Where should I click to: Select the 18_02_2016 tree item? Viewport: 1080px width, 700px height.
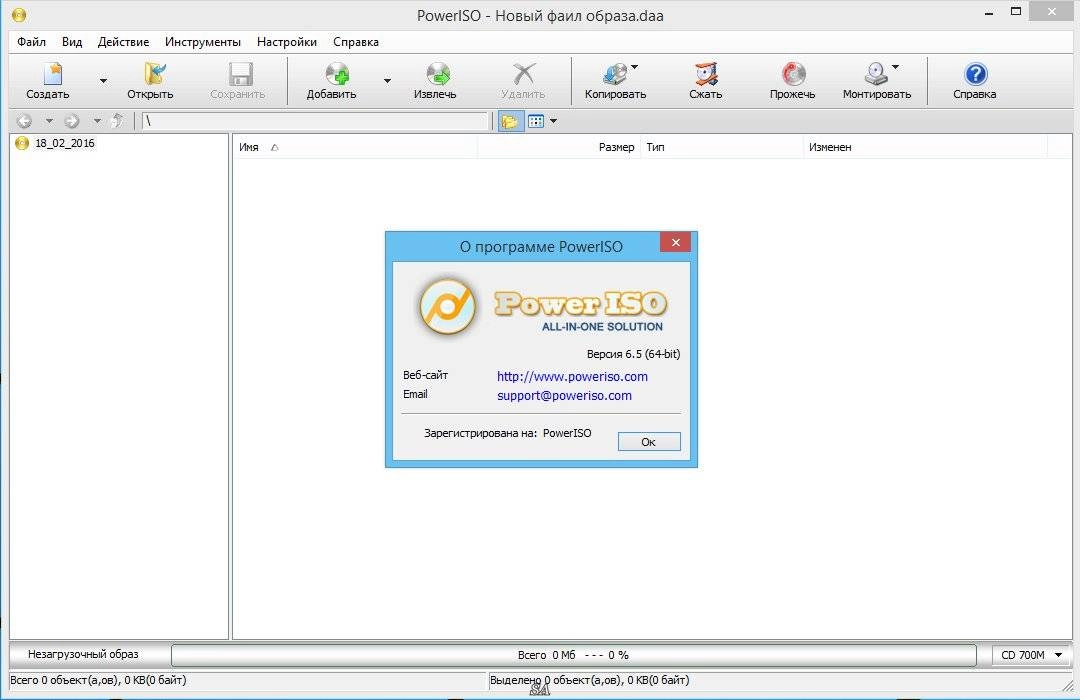[65, 143]
